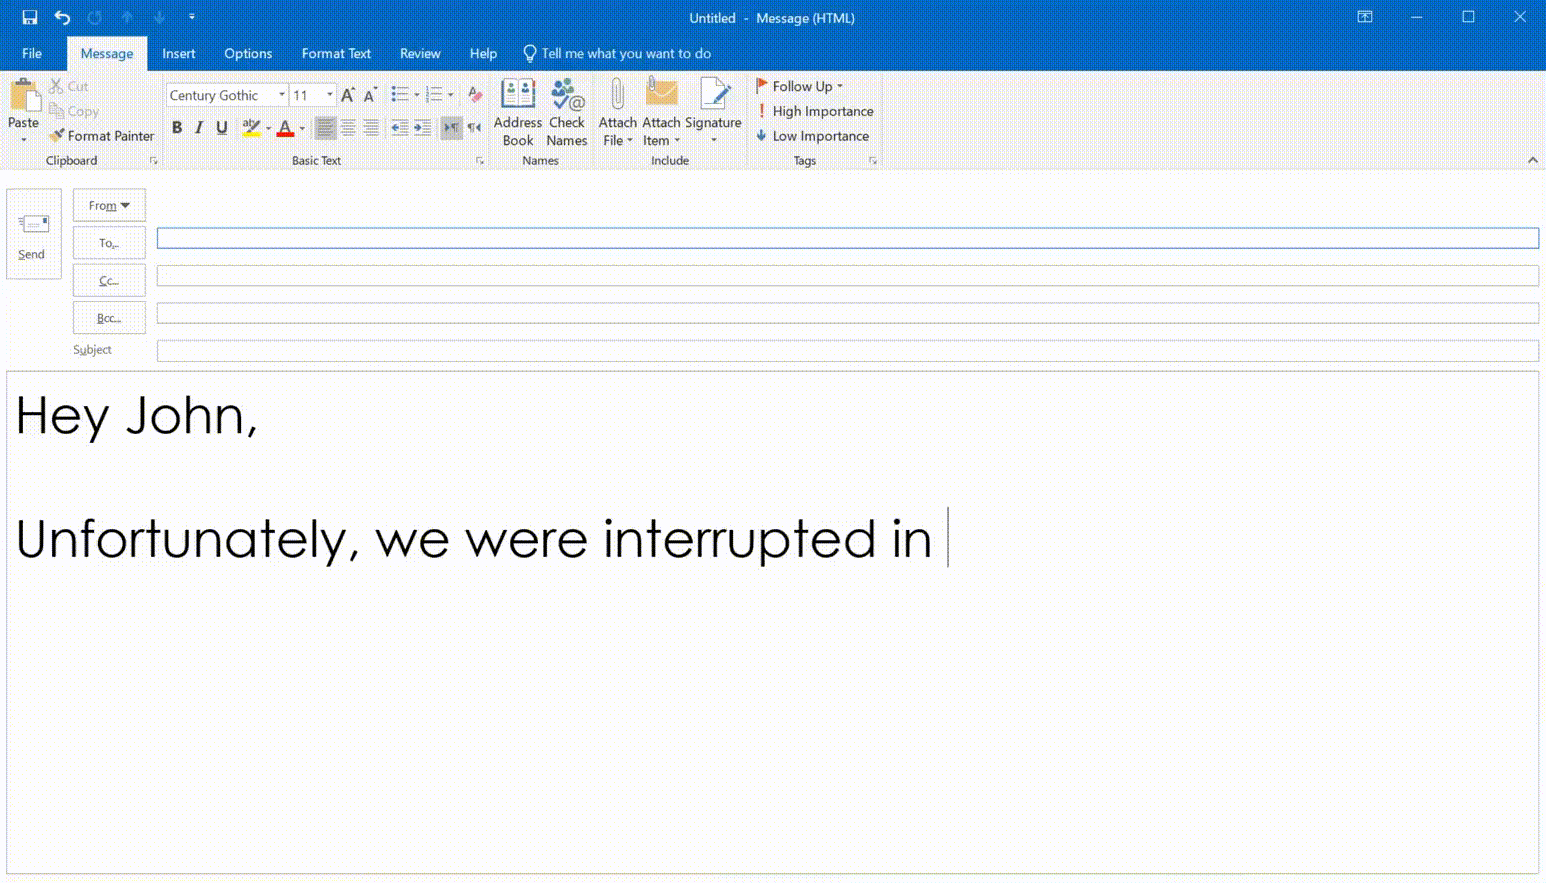Center the paragraph text
The image size is (1546, 883).
348,127
